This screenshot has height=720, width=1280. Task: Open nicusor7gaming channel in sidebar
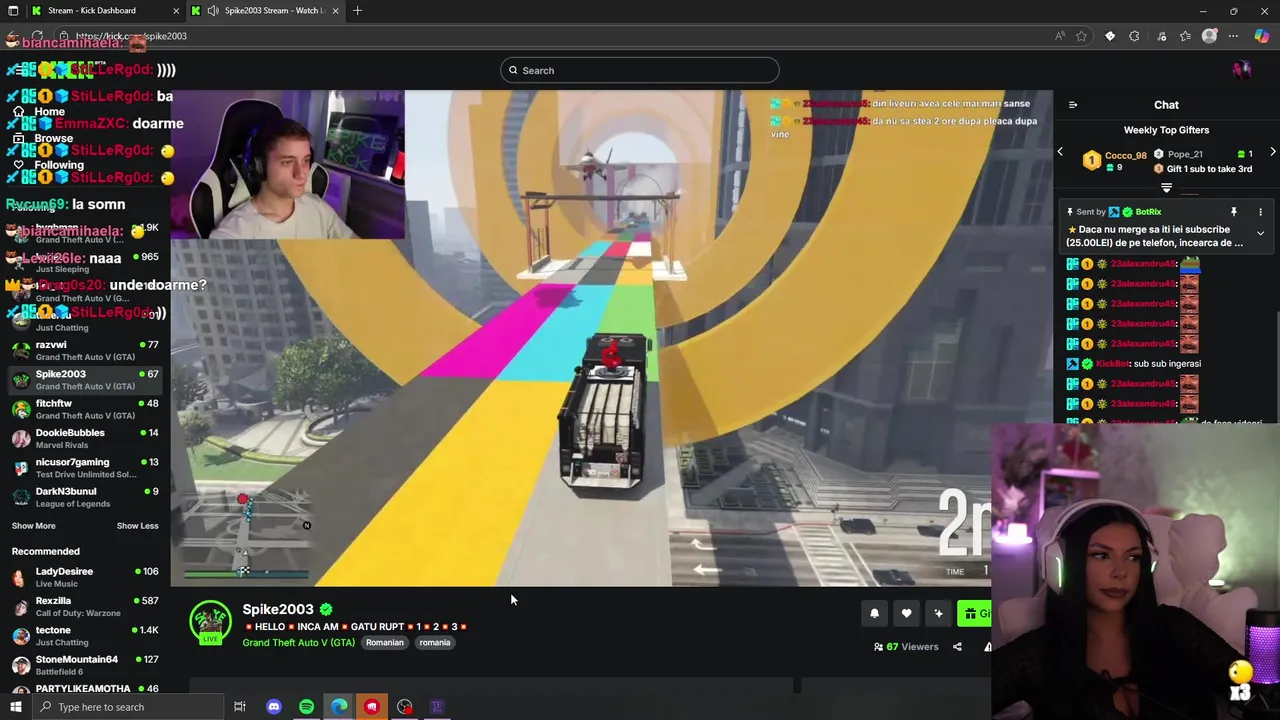tap(85, 468)
